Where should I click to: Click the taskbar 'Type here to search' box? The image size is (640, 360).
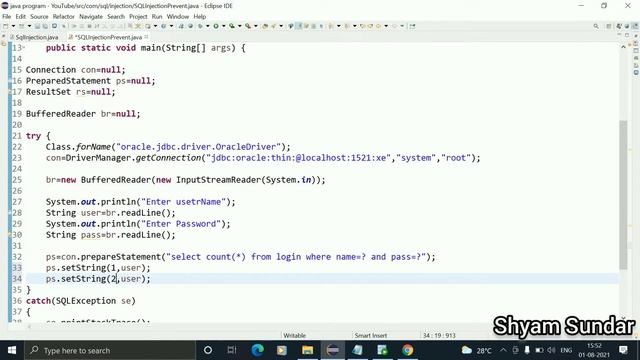110,350
